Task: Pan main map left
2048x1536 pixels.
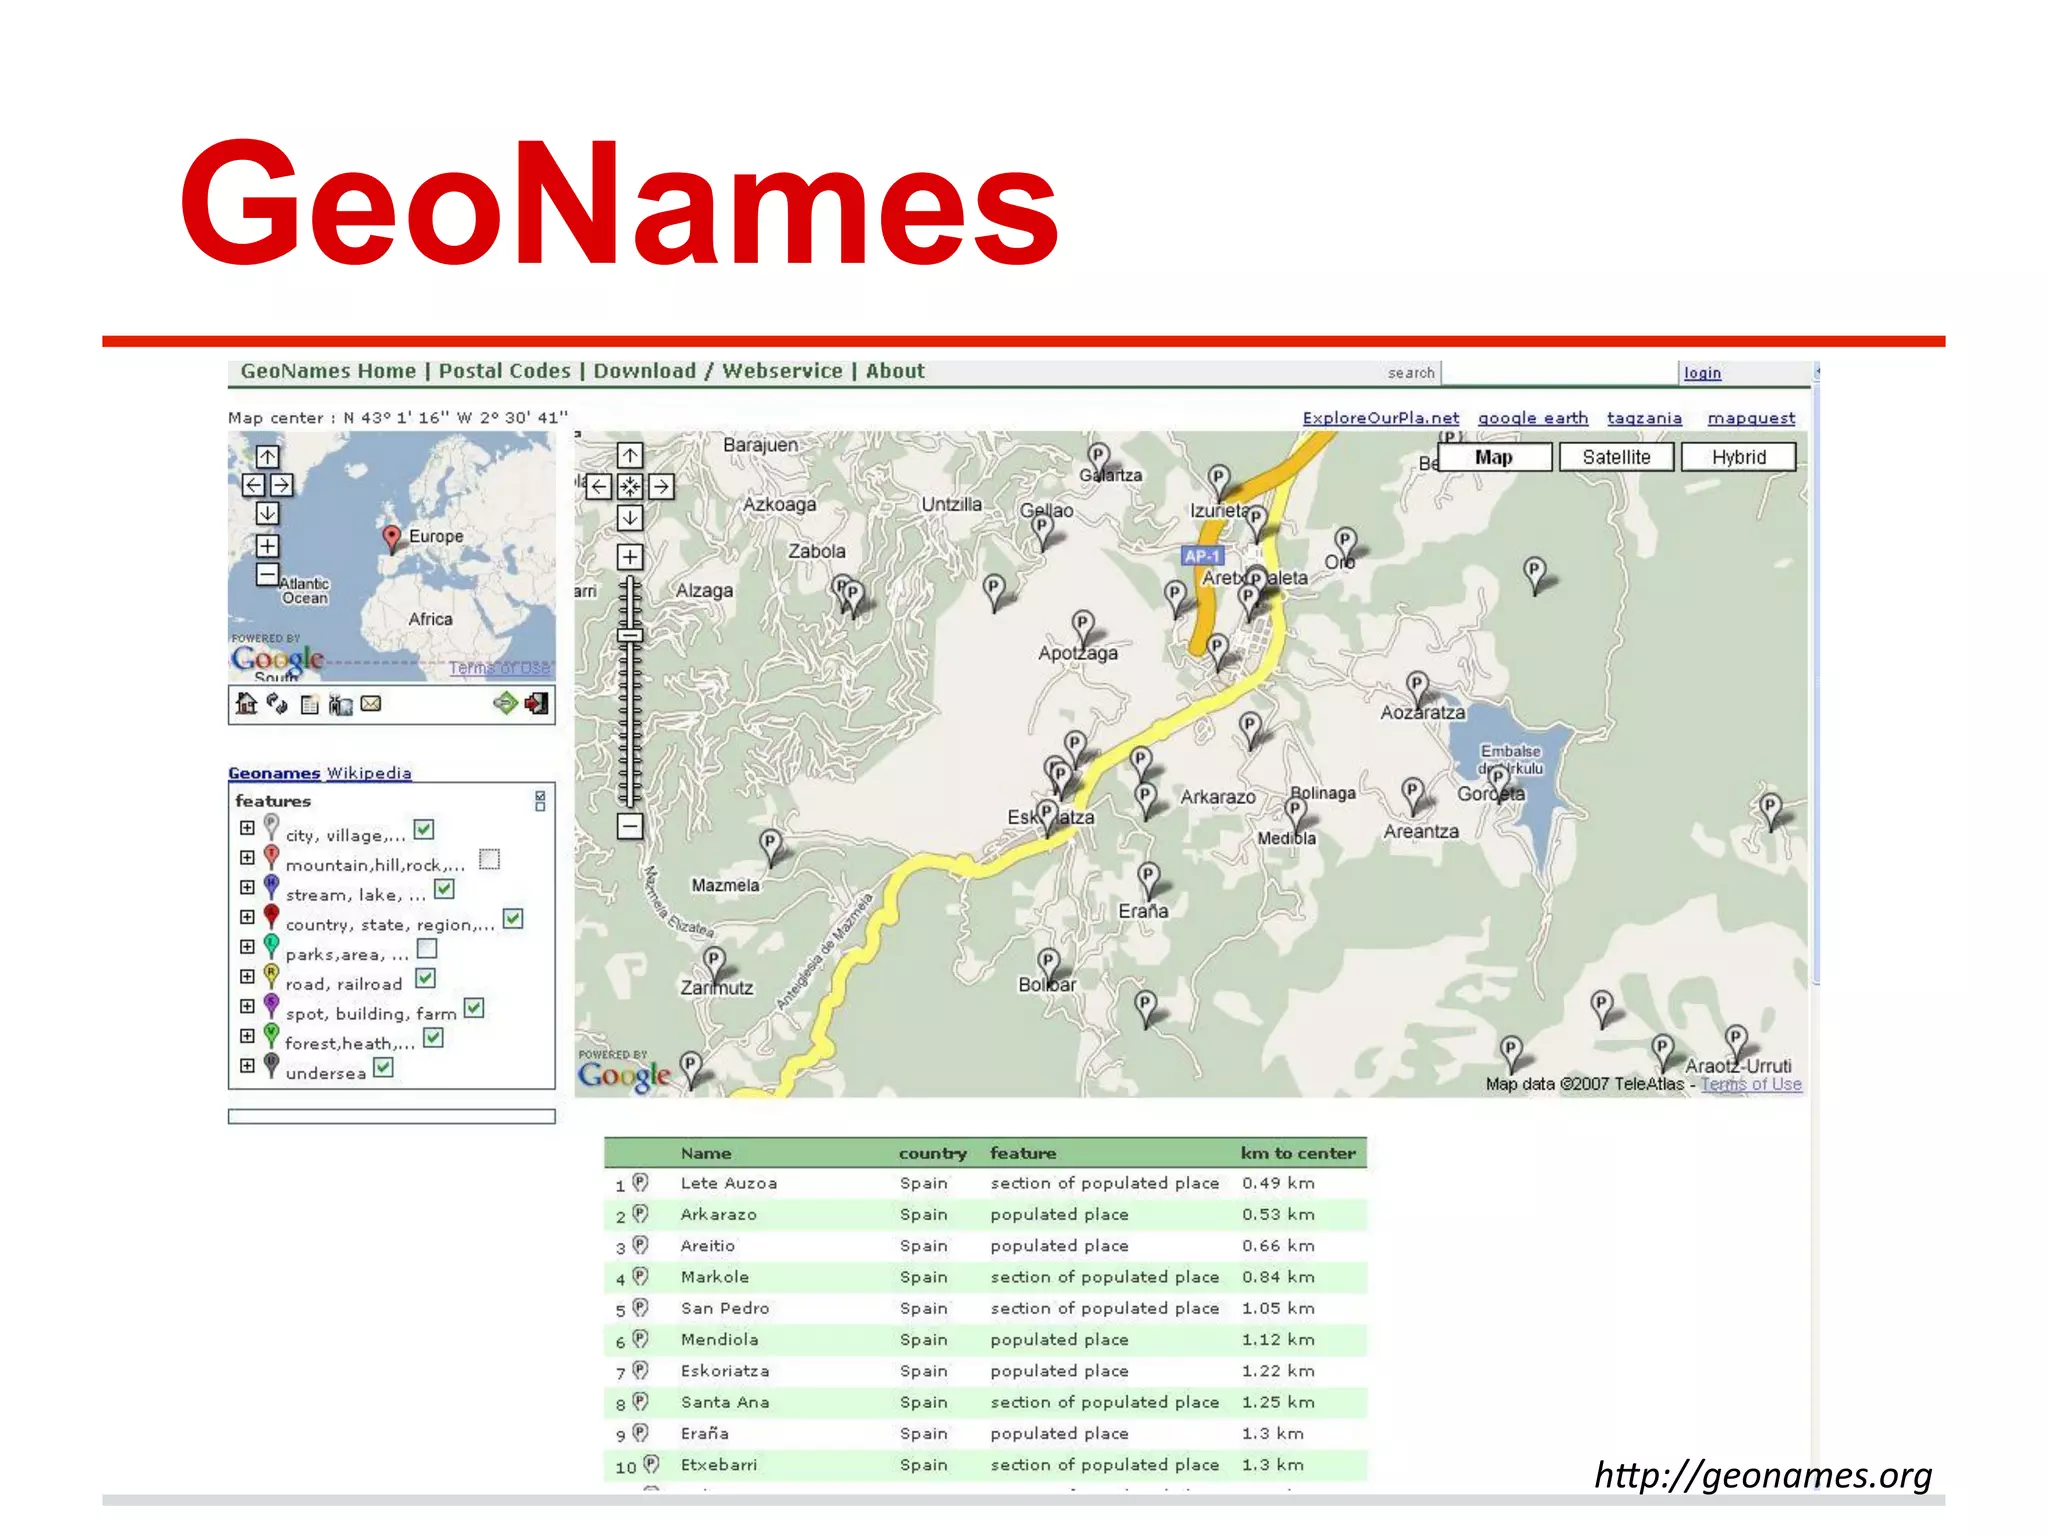Action: [599, 487]
